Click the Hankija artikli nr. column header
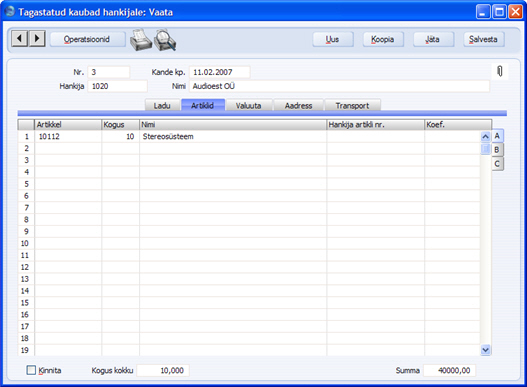Image resolution: width=527 pixels, height=387 pixels. (375, 125)
